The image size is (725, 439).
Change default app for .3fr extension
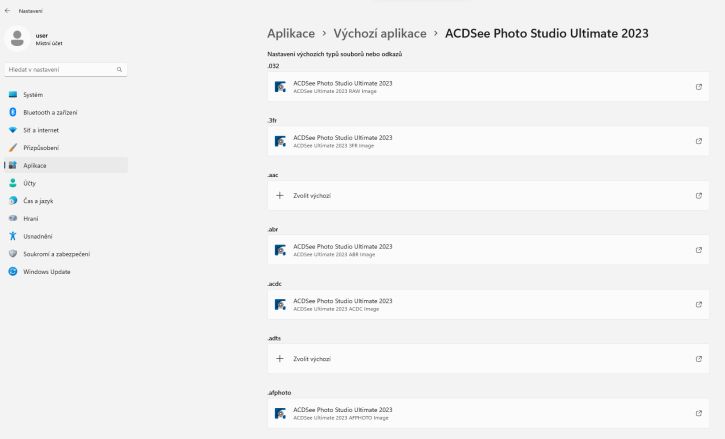(488, 141)
